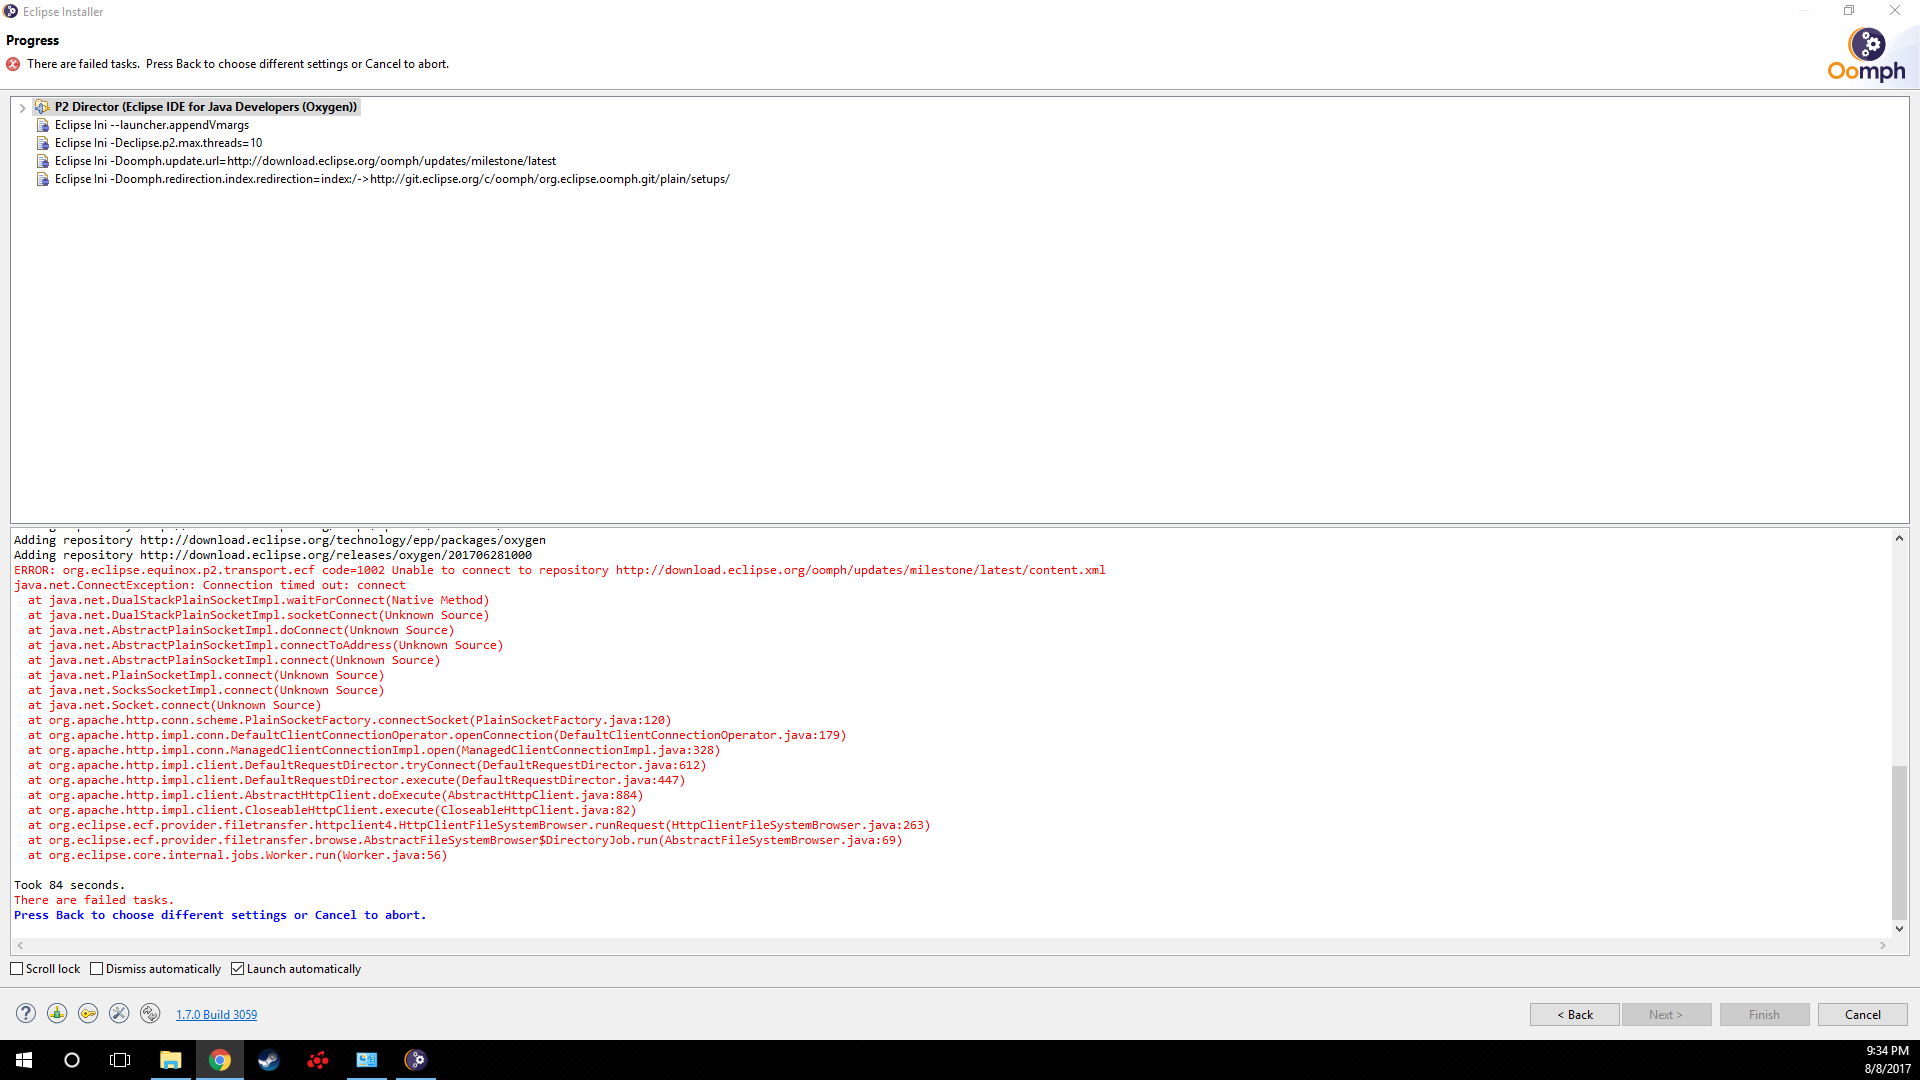This screenshot has width=1920, height=1080.
Task: Open File Explorer from the taskbar
Action: [x=171, y=1060]
